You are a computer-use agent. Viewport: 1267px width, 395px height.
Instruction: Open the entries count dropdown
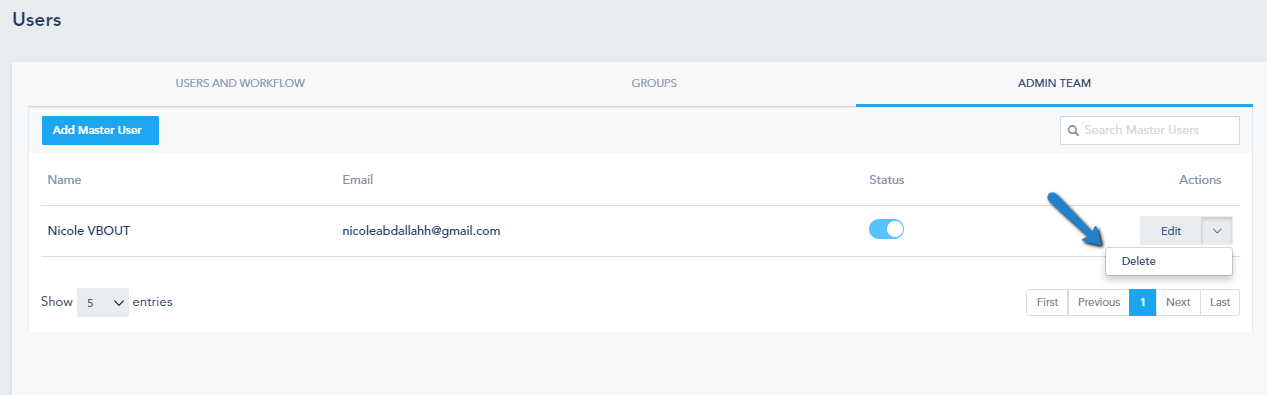pos(103,302)
